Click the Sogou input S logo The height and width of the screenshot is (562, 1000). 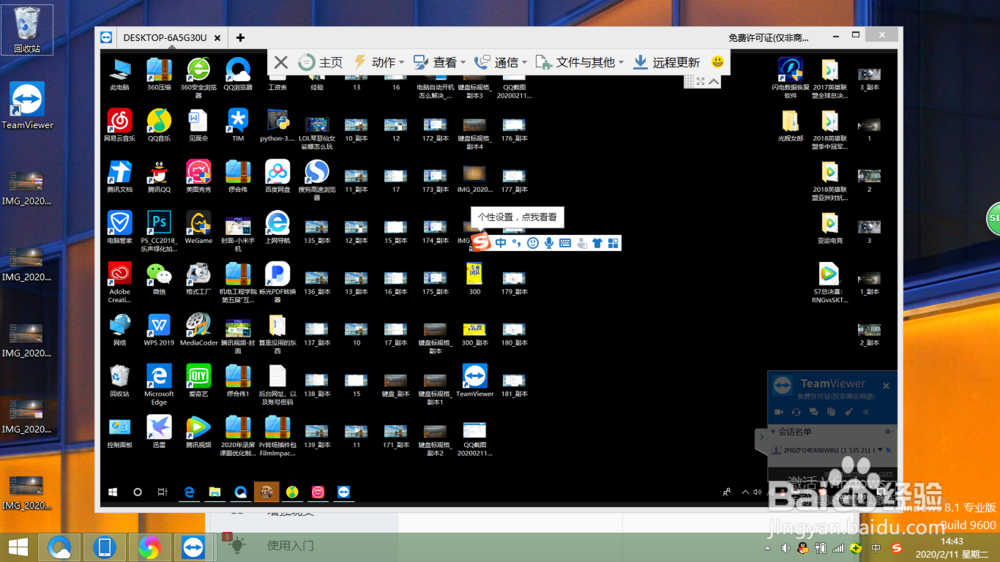481,242
